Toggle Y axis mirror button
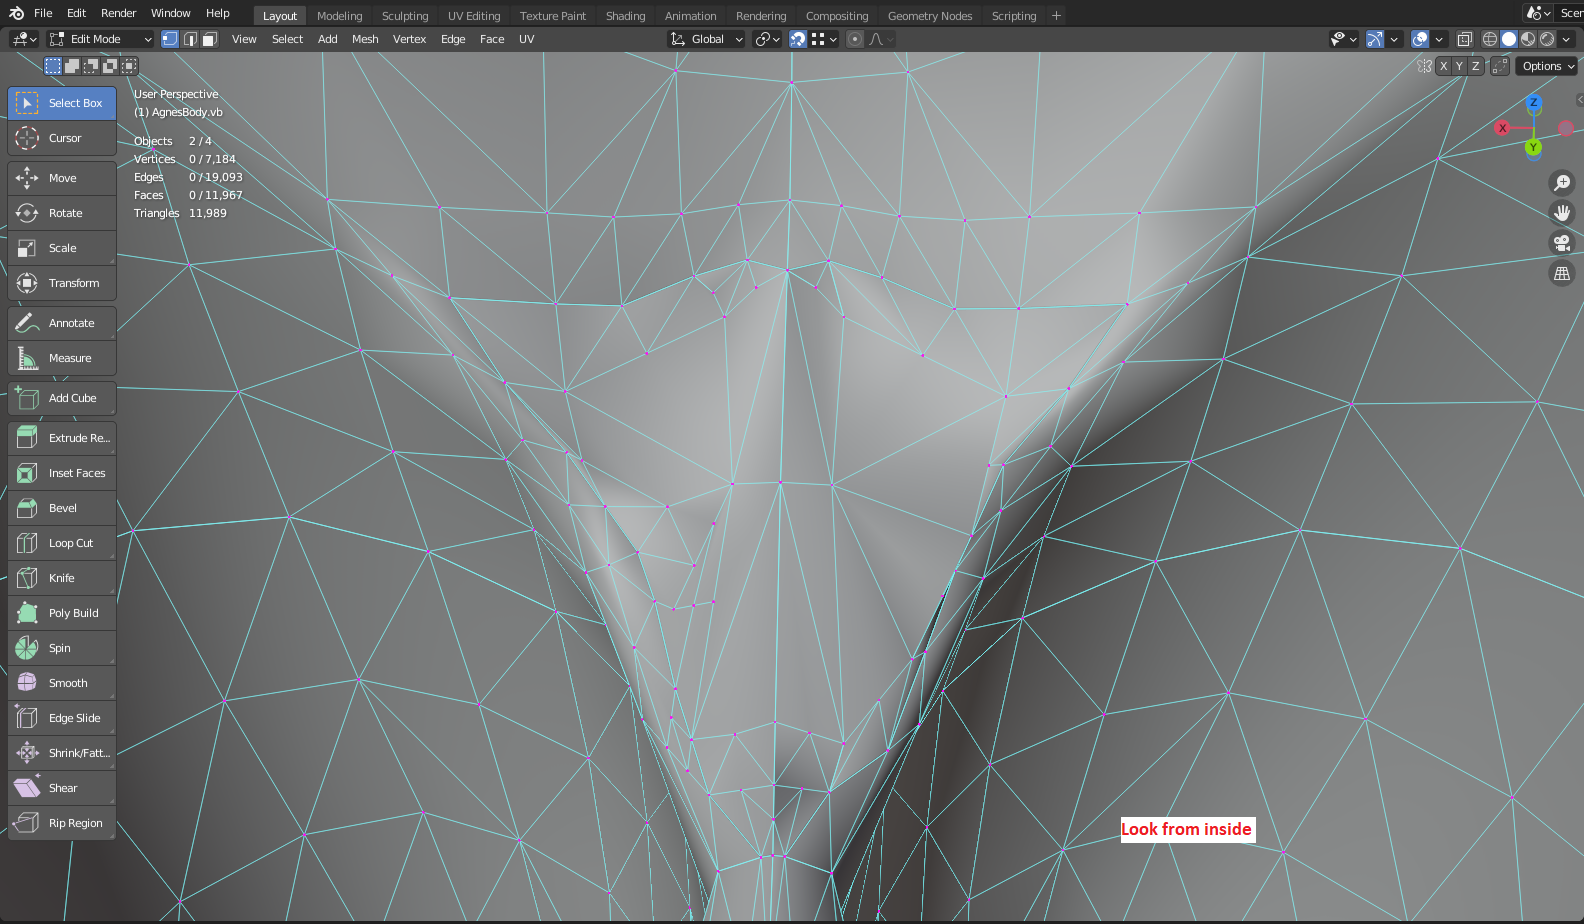 [1459, 66]
